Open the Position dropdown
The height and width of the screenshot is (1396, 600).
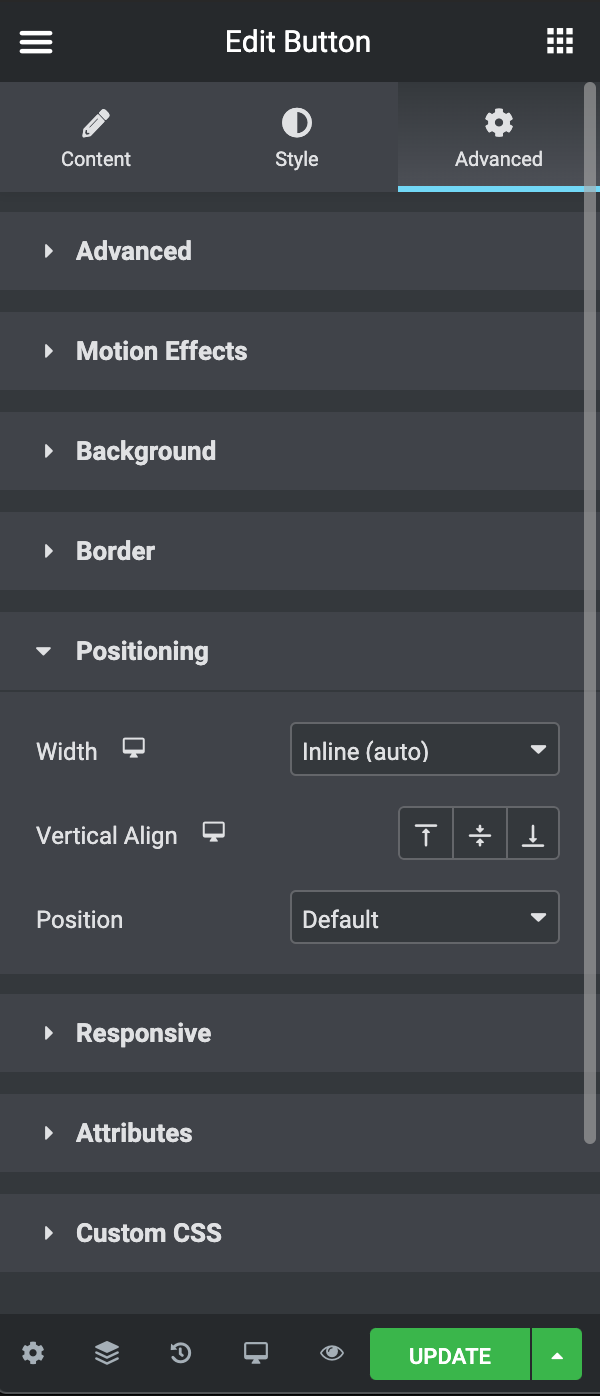tap(424, 919)
